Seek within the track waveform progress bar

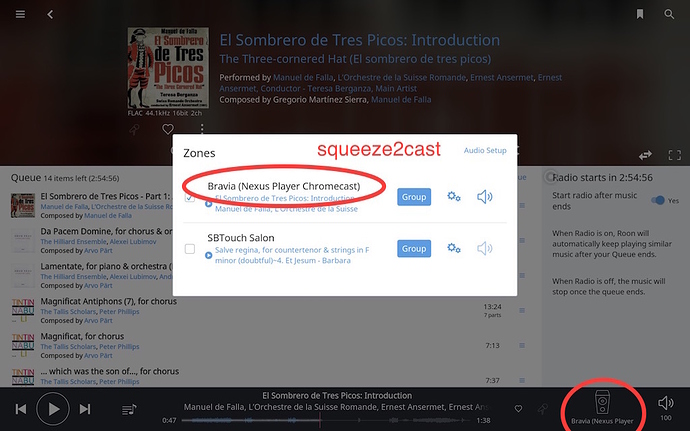tap(336, 420)
